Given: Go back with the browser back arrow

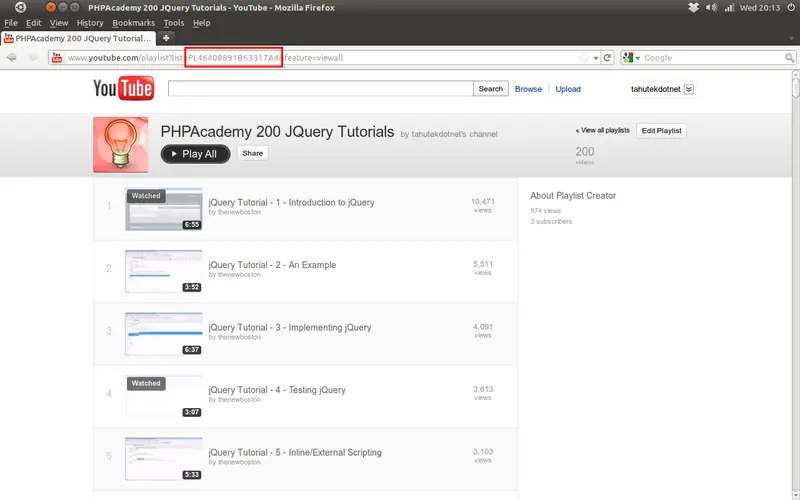Looking at the screenshot, I should pyautogui.click(x=12, y=58).
